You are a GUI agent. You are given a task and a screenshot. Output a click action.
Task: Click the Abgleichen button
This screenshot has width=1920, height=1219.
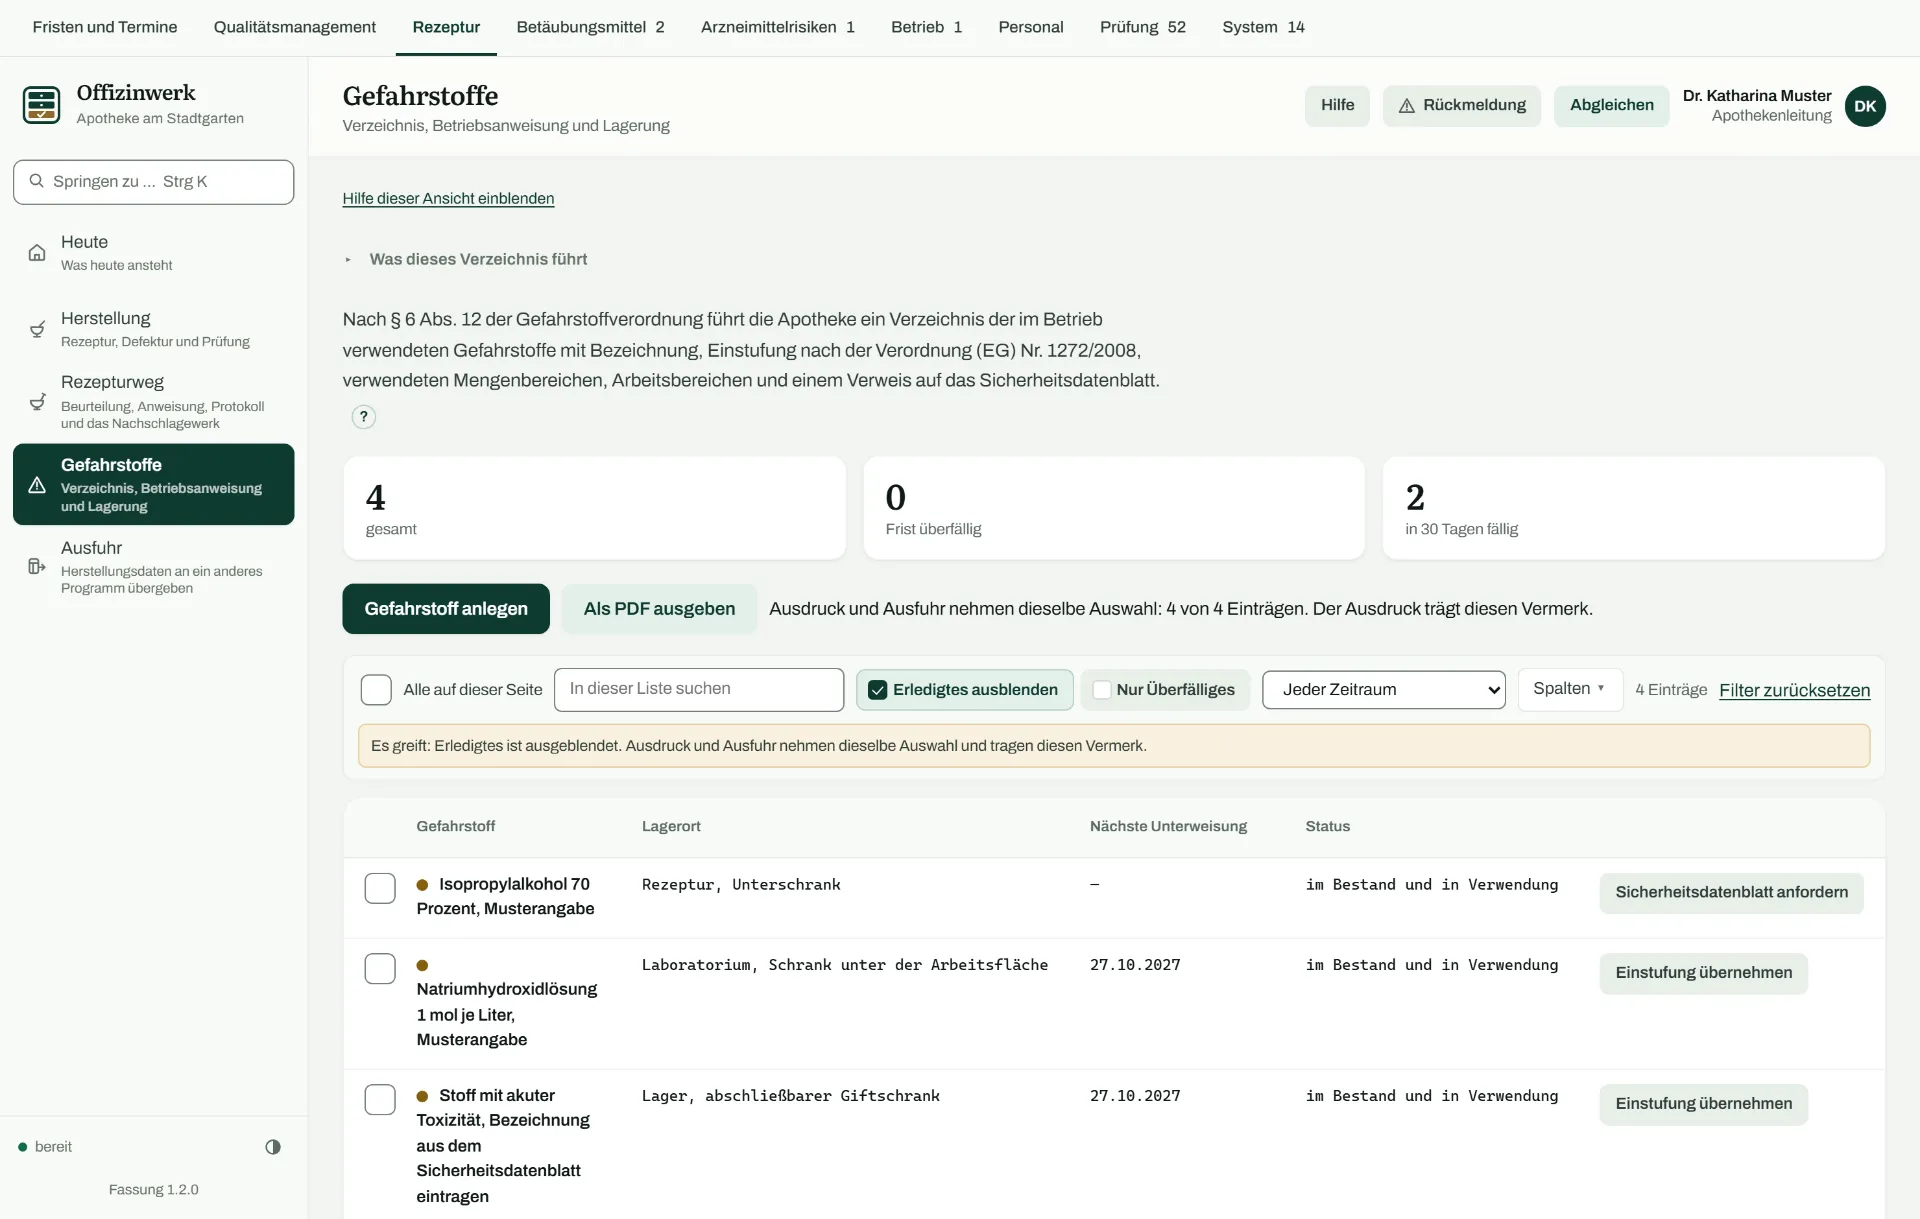pyautogui.click(x=1611, y=105)
